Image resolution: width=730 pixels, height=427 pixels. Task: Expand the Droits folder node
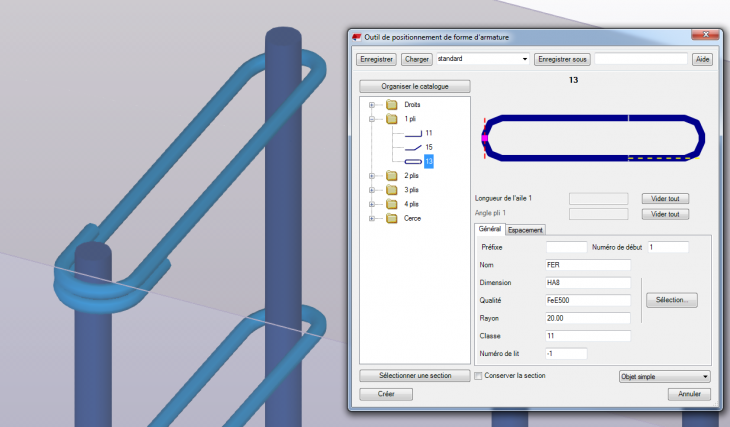tap(372, 105)
